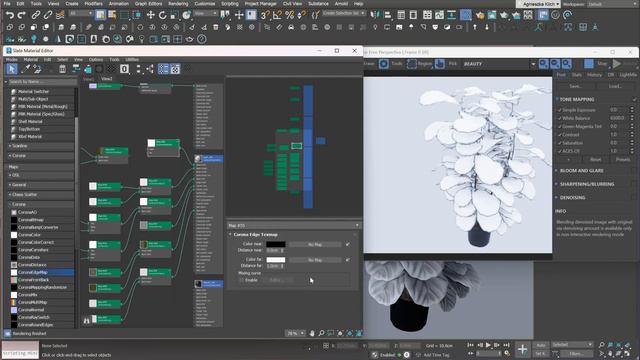Click the Auto key button
The image size is (640, 360).
(x=541, y=345)
